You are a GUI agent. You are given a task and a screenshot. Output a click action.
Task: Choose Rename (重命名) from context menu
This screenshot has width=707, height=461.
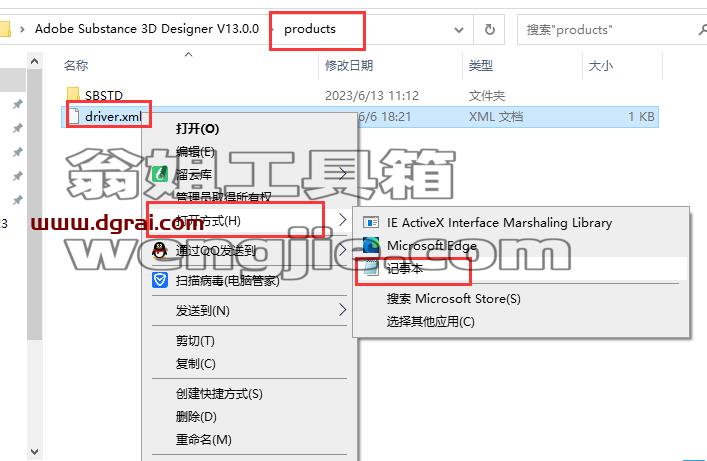click(250, 439)
